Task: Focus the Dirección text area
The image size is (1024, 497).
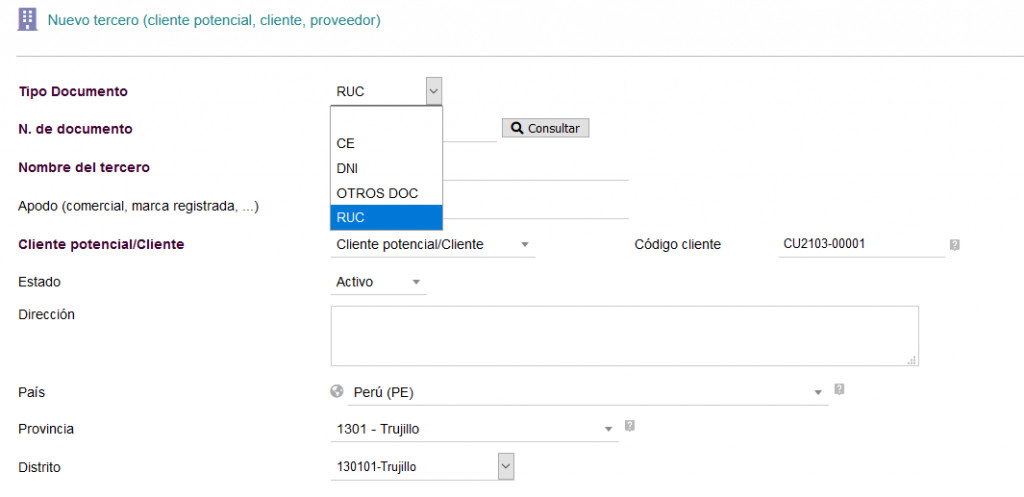Action: pyautogui.click(x=624, y=335)
